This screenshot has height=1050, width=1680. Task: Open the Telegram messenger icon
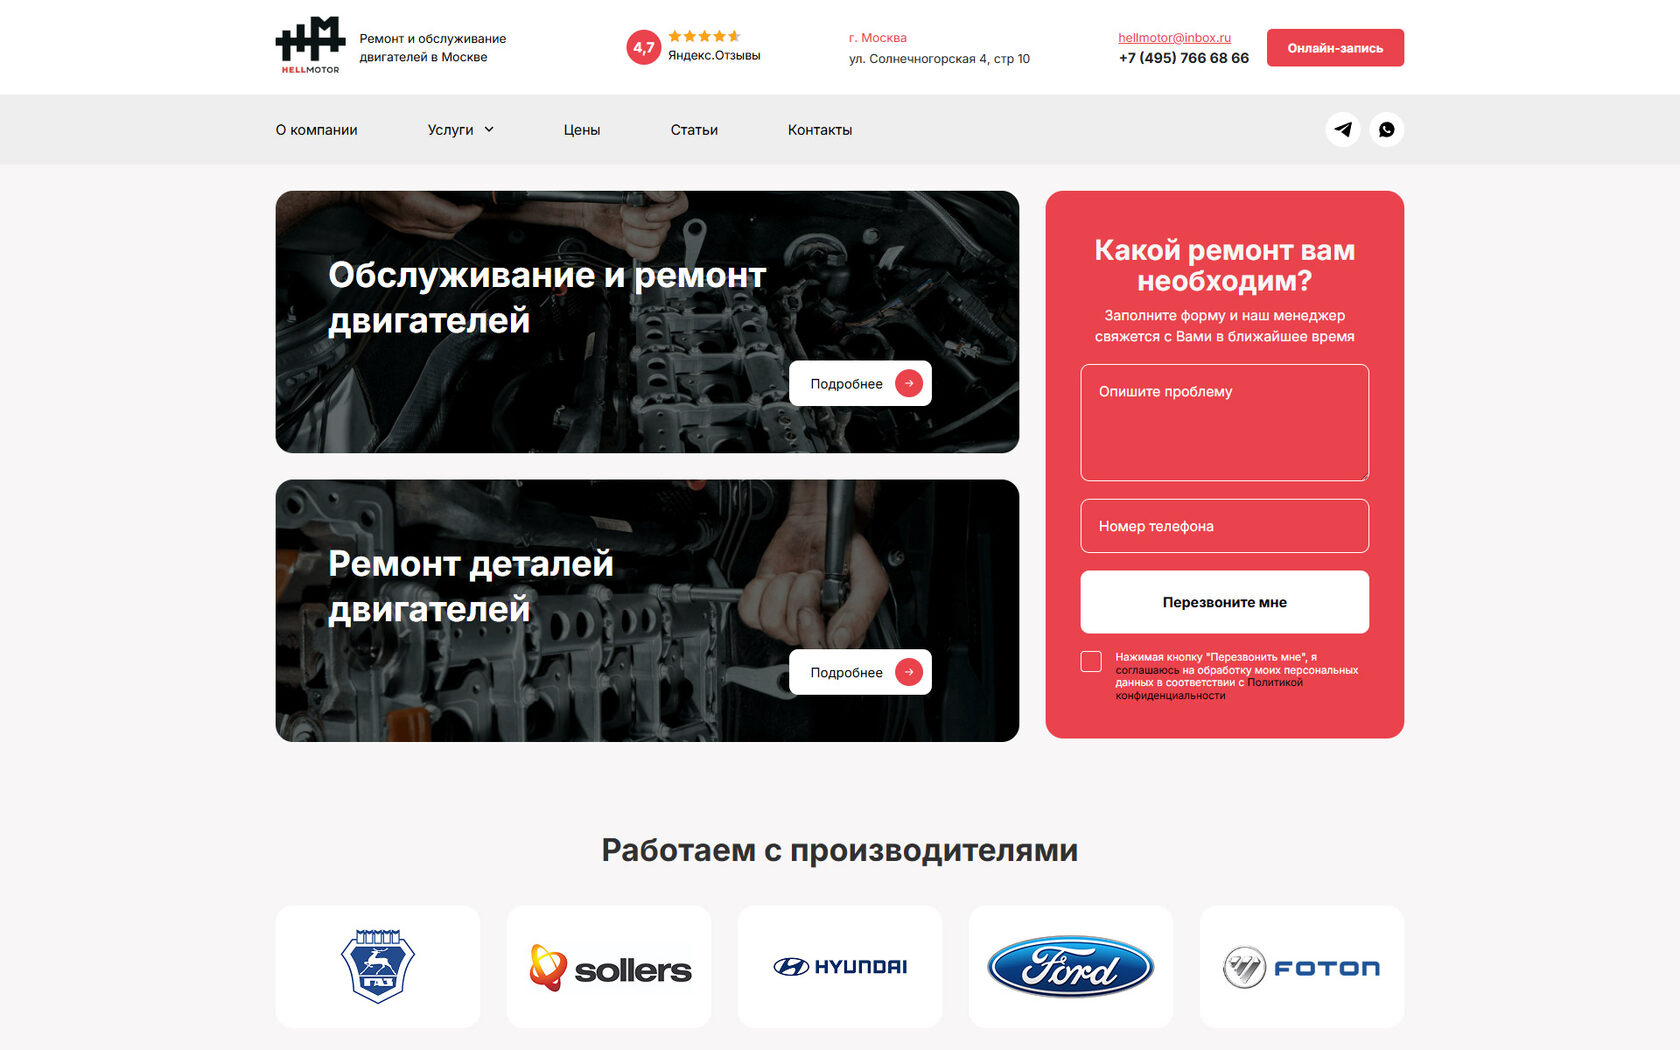1343,130
